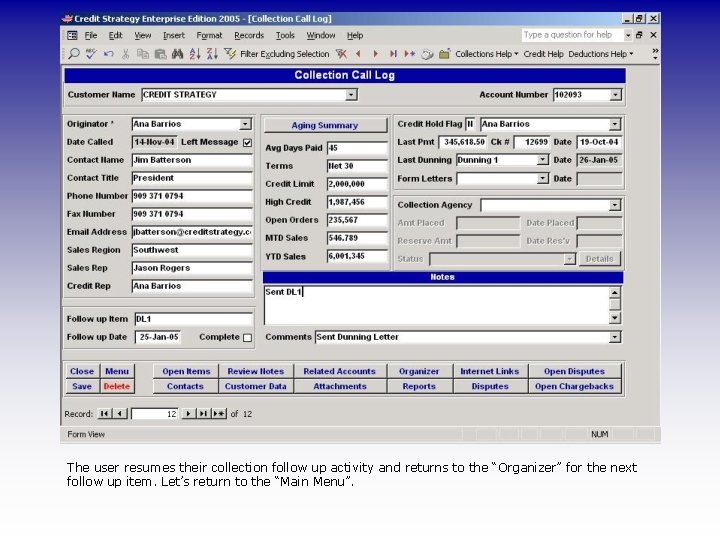The width and height of the screenshot is (720, 540).
Task: Sort descending with the Z-A icon
Action: [x=212, y=54]
